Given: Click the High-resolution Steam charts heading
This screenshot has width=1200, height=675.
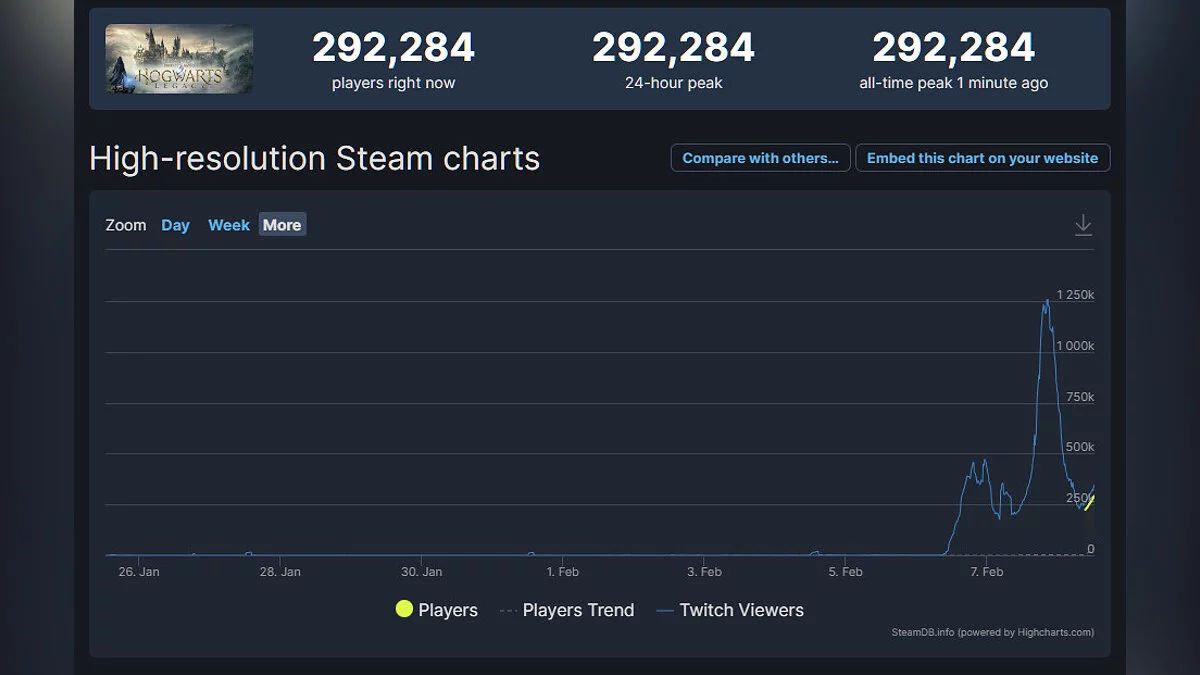Looking at the screenshot, I should (x=314, y=158).
